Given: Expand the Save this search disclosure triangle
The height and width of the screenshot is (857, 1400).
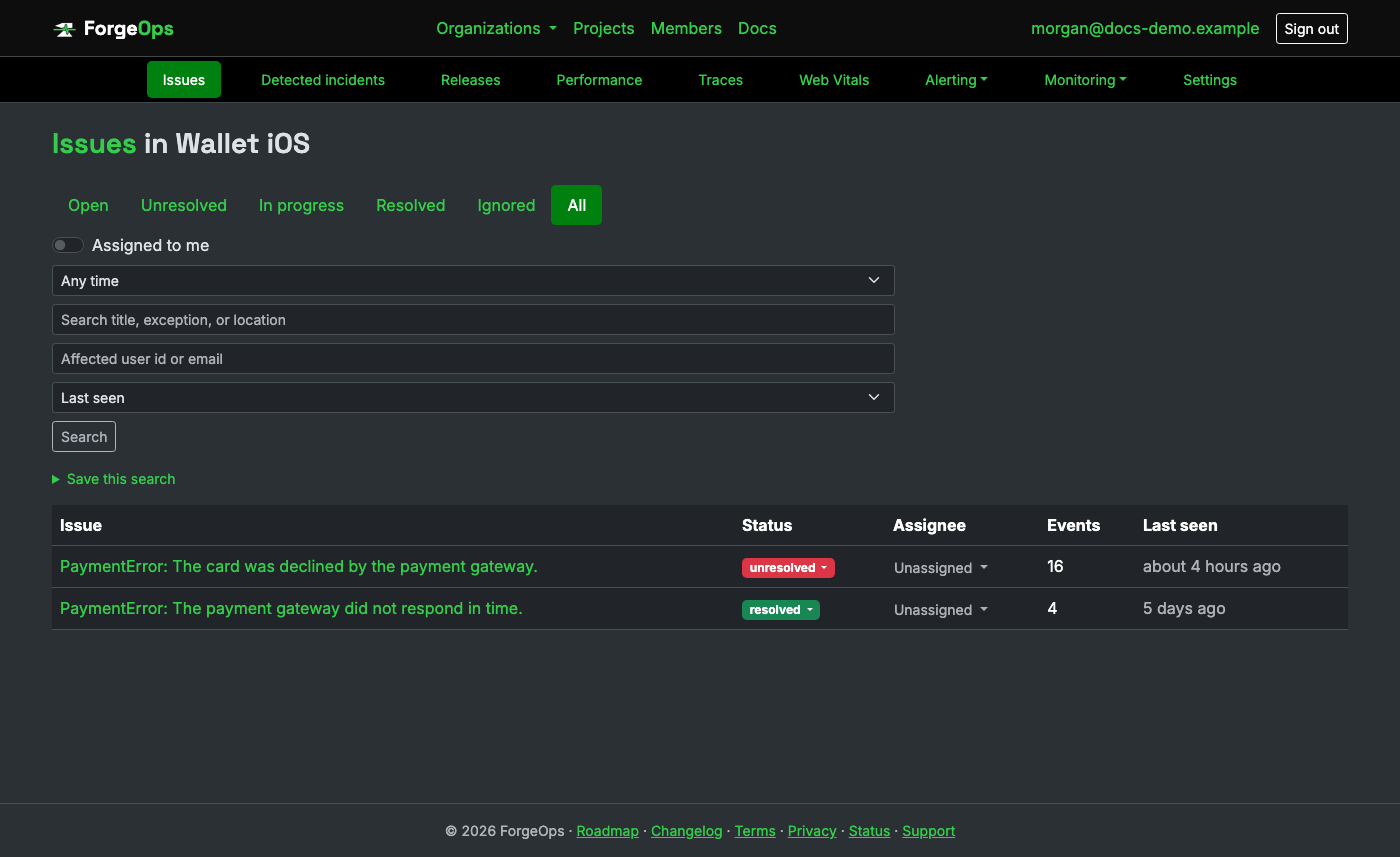Looking at the screenshot, I should [x=56, y=479].
